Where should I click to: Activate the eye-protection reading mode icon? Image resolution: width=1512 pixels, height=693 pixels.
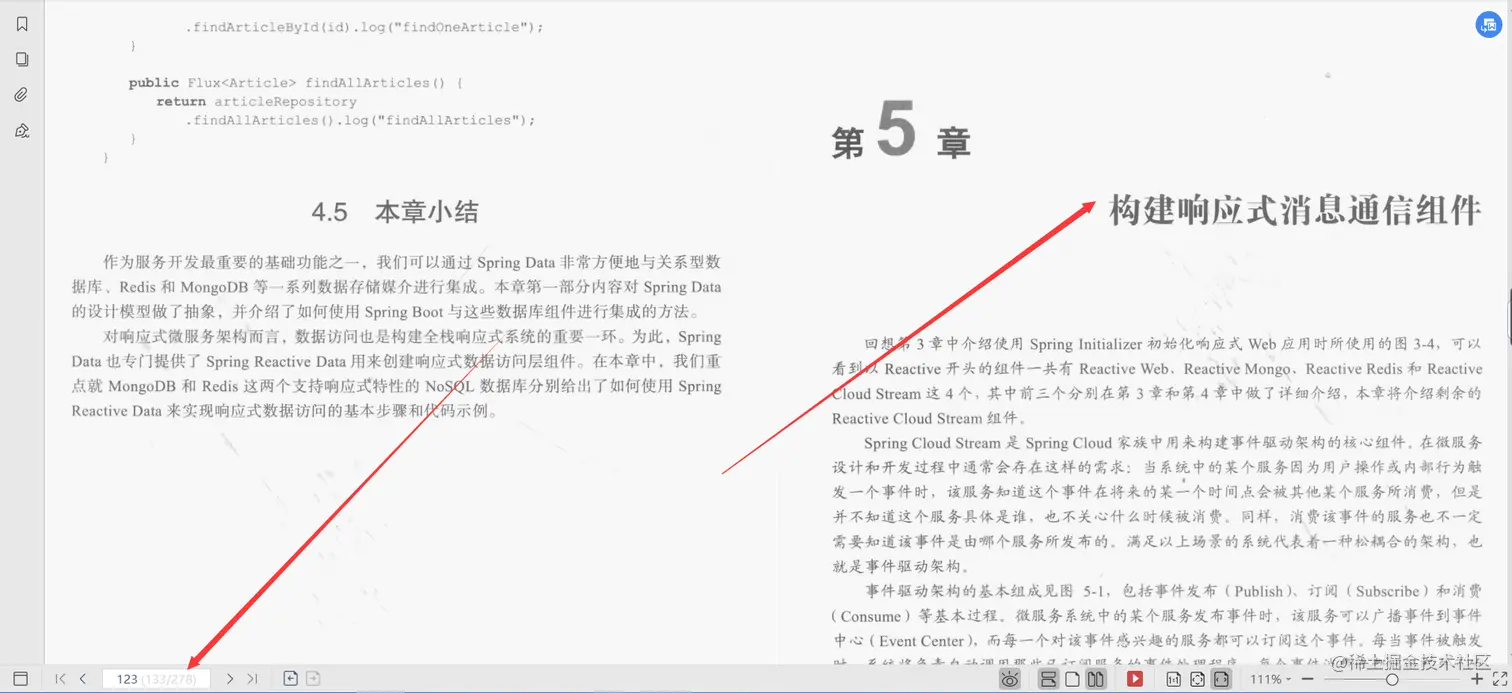pos(1010,678)
